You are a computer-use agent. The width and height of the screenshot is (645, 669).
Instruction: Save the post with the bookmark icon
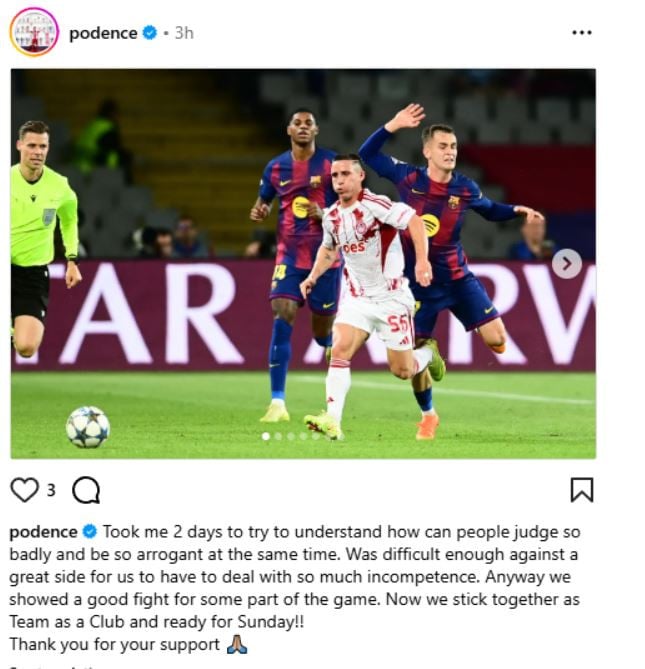(x=582, y=490)
